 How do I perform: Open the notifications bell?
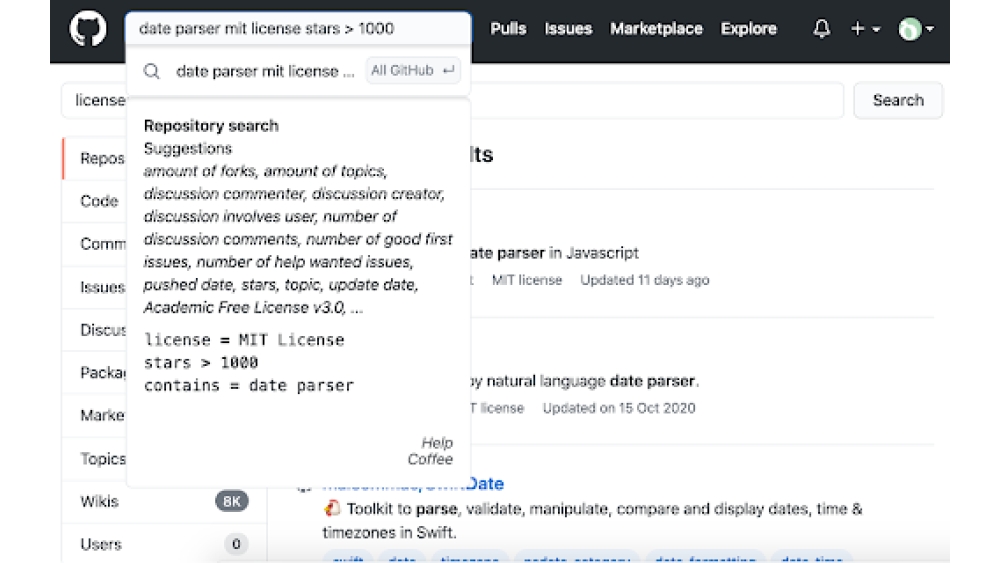point(821,29)
